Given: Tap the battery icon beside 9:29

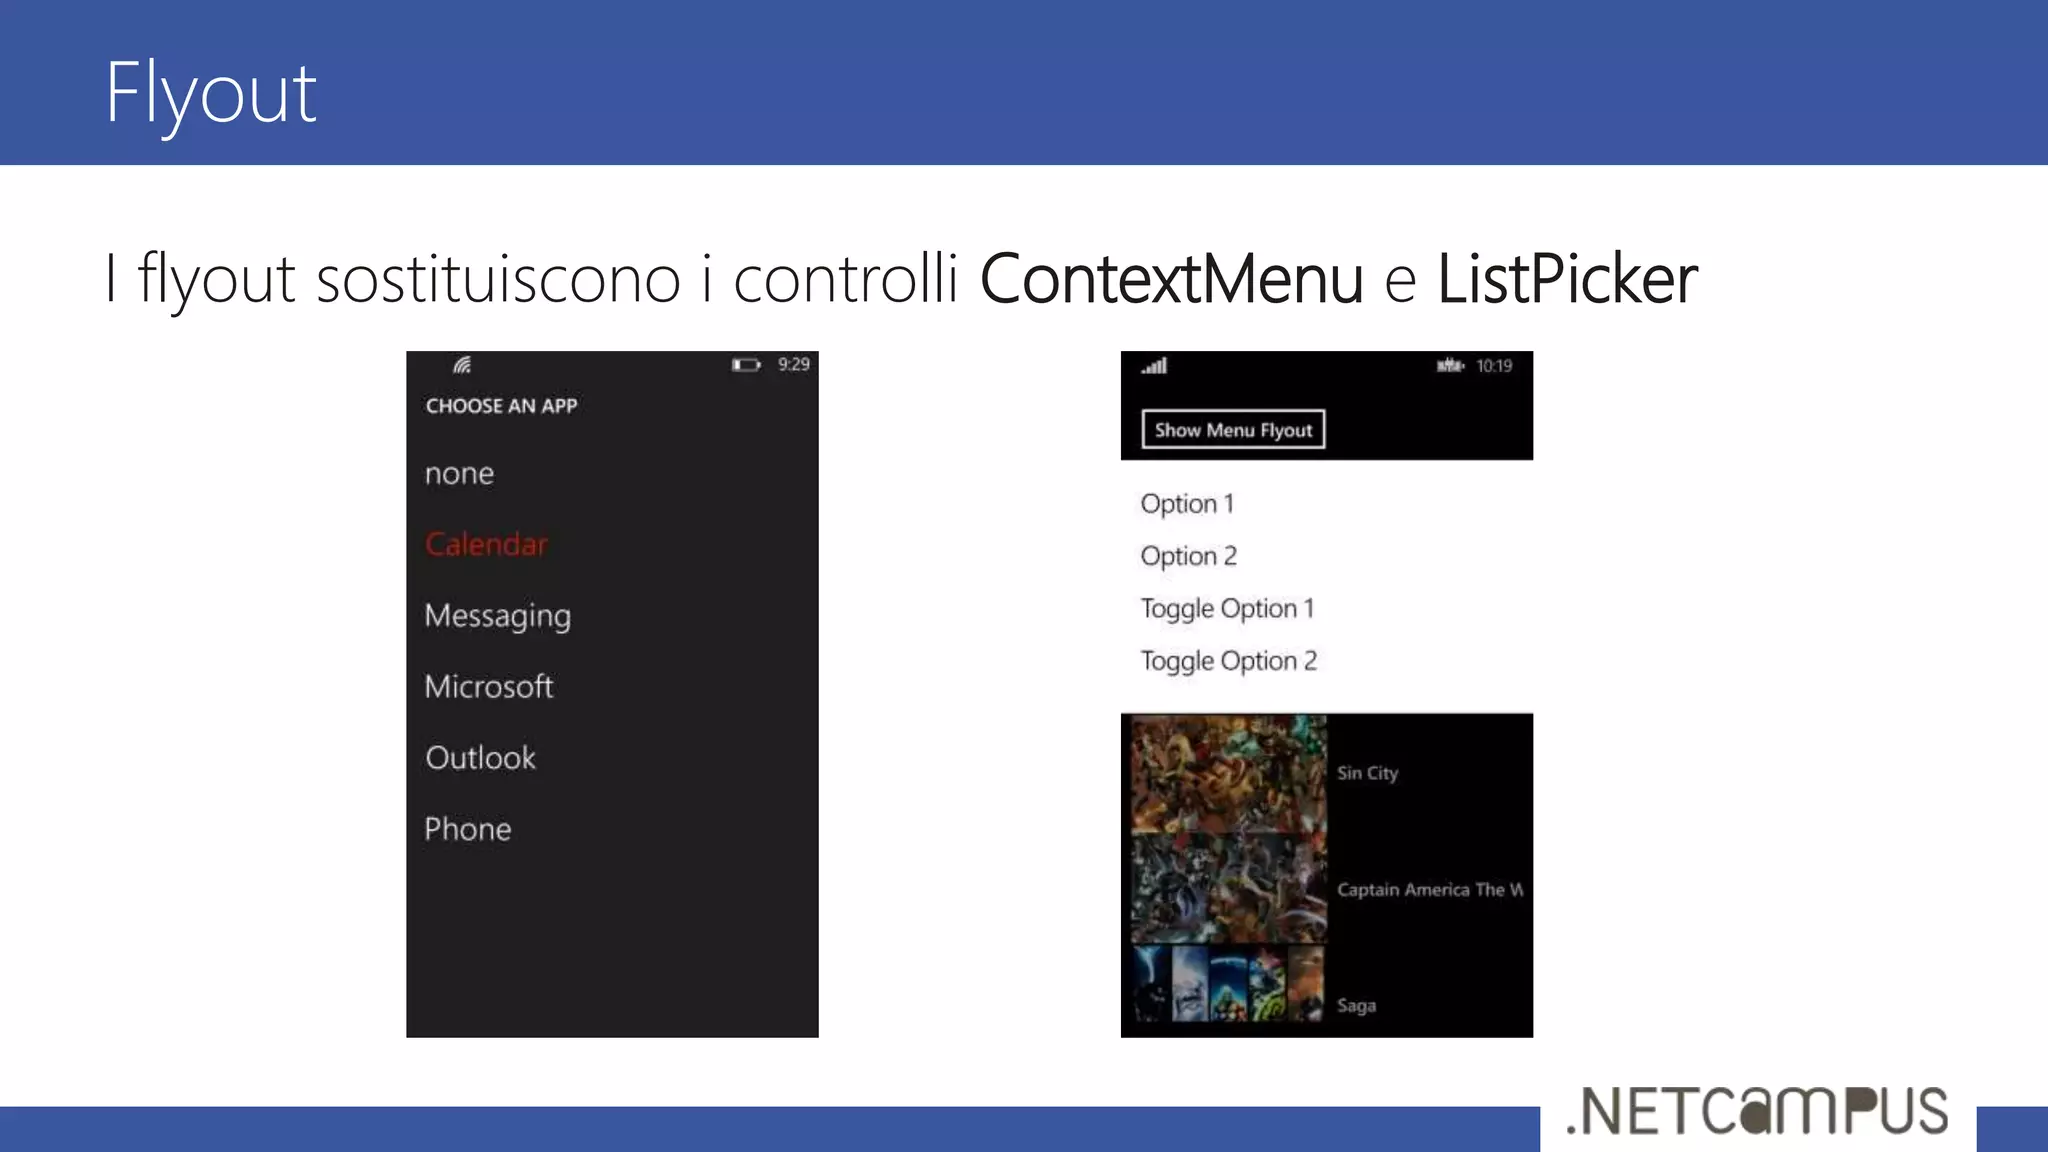Looking at the screenshot, I should (x=746, y=365).
